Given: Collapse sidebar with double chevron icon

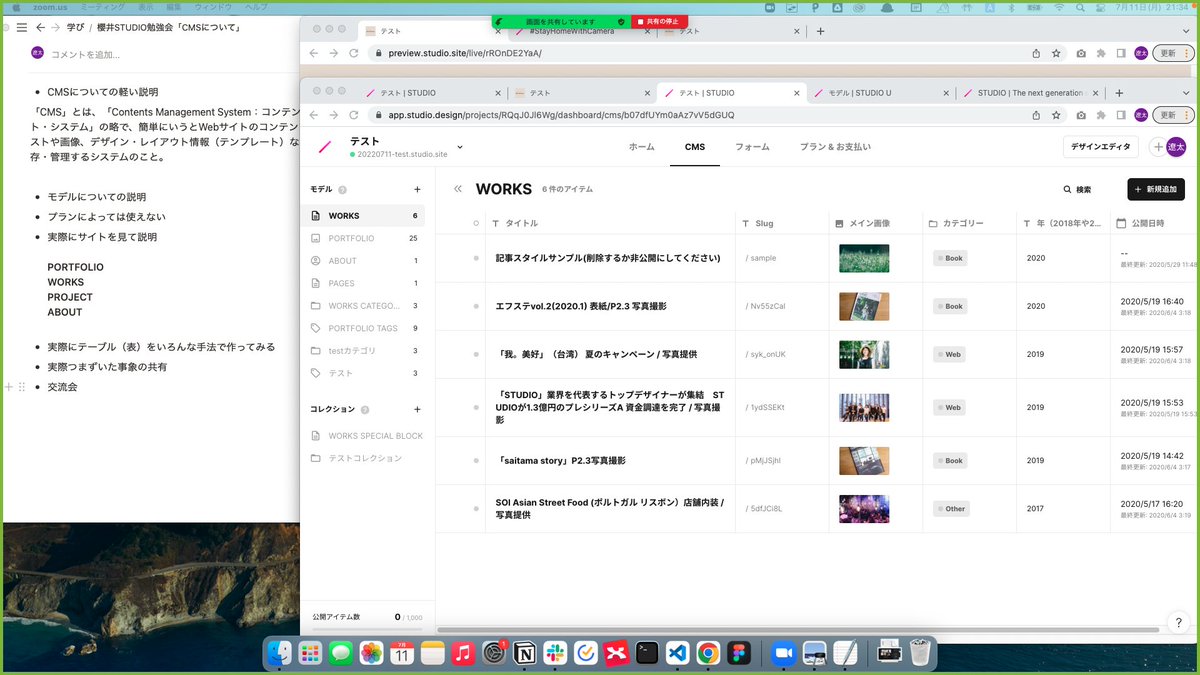Looking at the screenshot, I should pyautogui.click(x=458, y=189).
